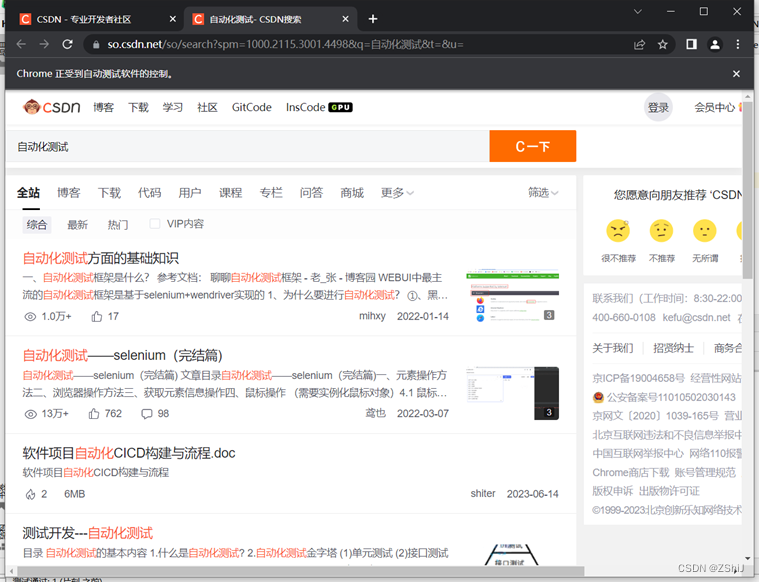Switch to the 博客 search tab

coord(69,193)
